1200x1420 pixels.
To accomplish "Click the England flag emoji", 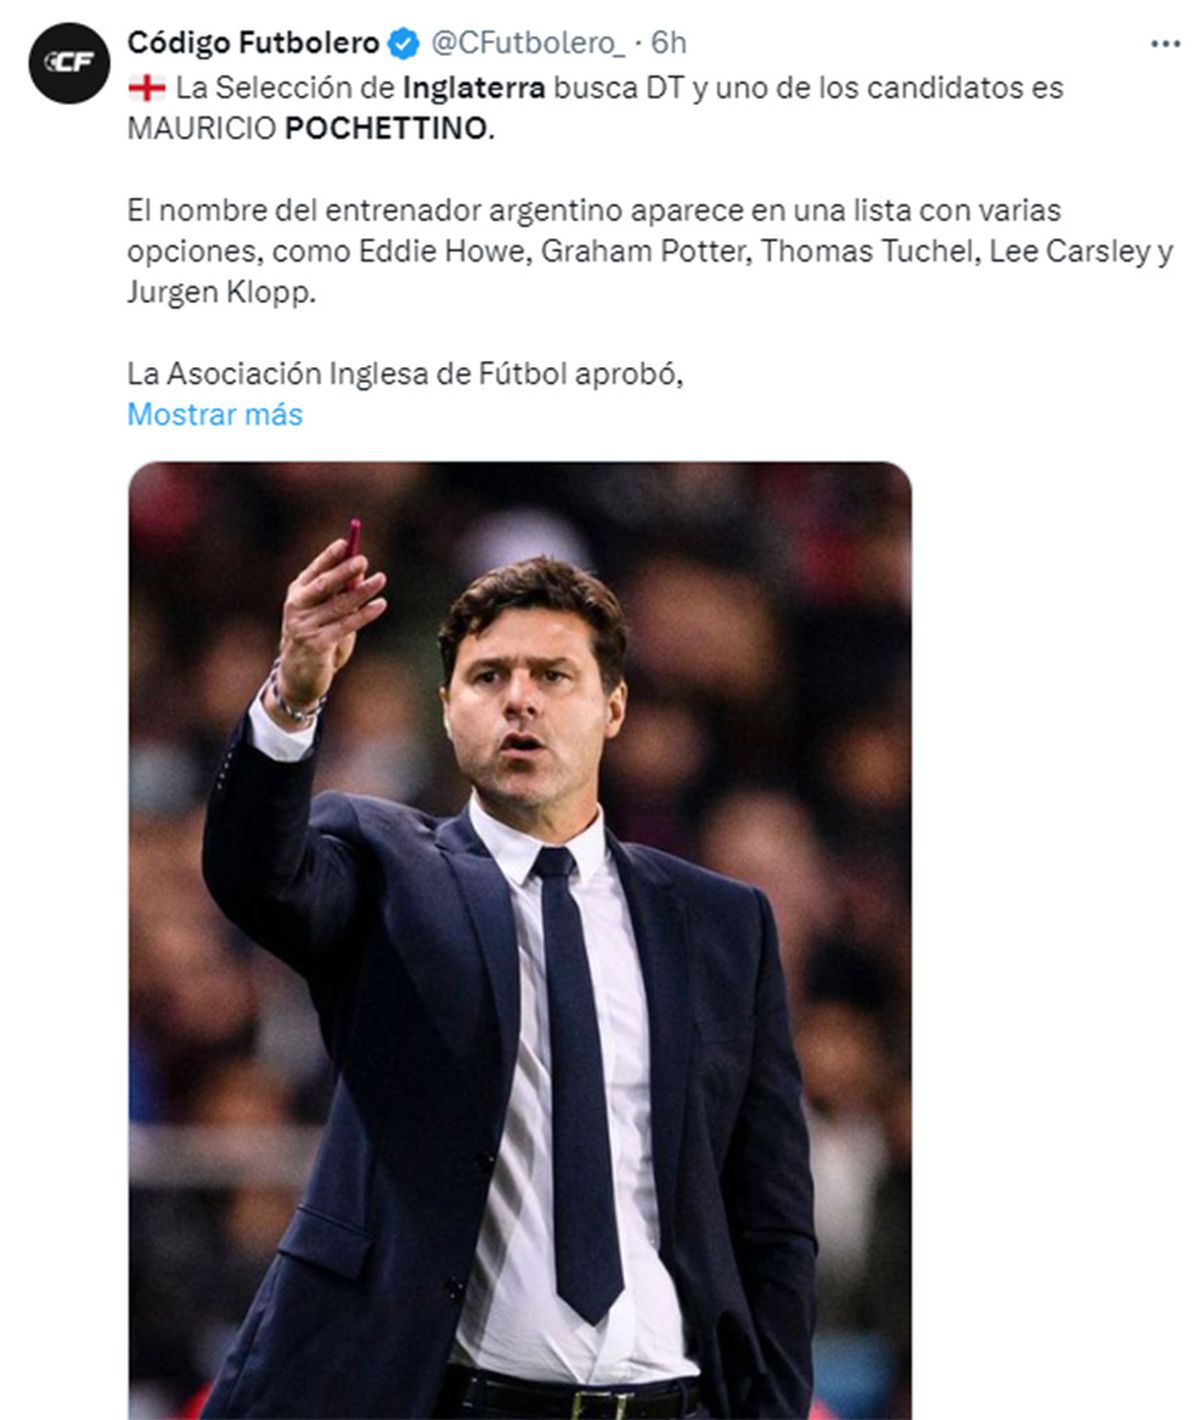I will coord(146,88).
